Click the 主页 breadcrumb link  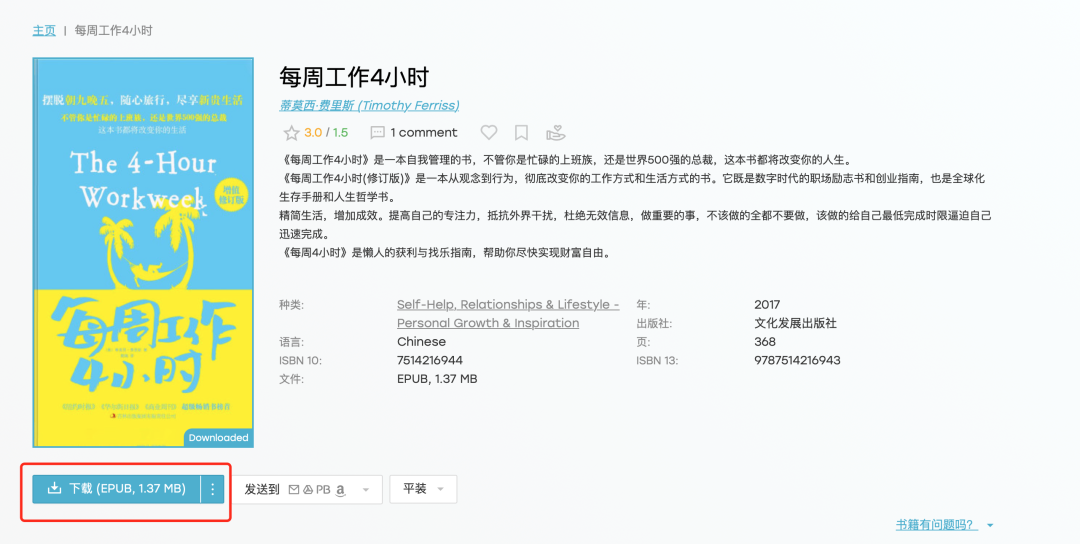click(44, 31)
